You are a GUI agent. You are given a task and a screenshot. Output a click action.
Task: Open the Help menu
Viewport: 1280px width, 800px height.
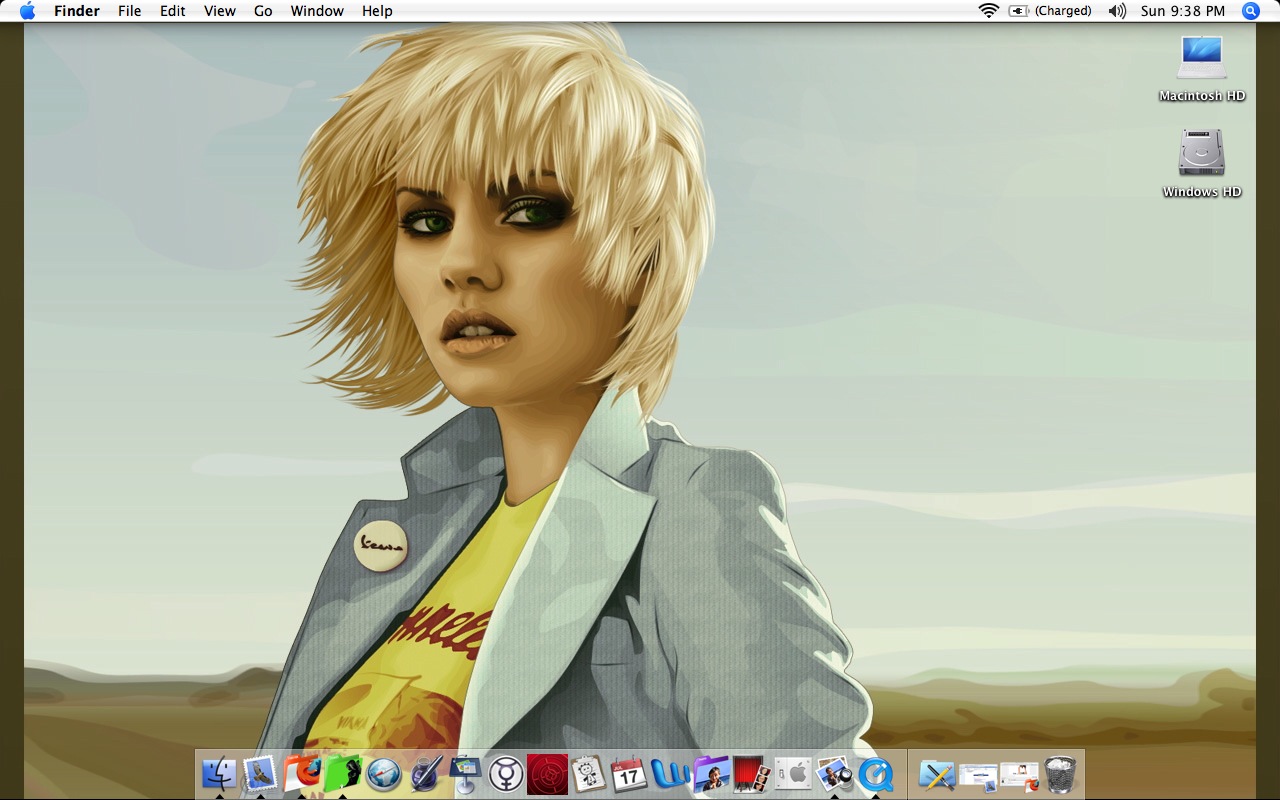(377, 11)
